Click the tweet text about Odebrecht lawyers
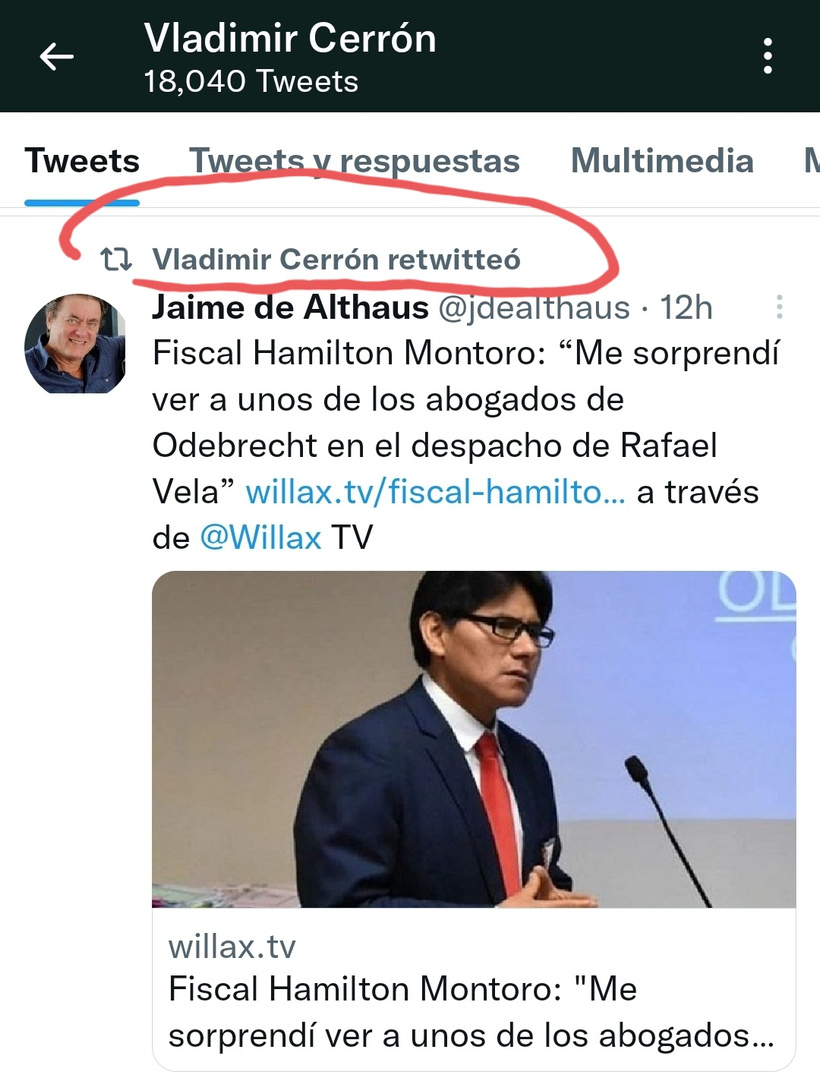 pyautogui.click(x=465, y=445)
